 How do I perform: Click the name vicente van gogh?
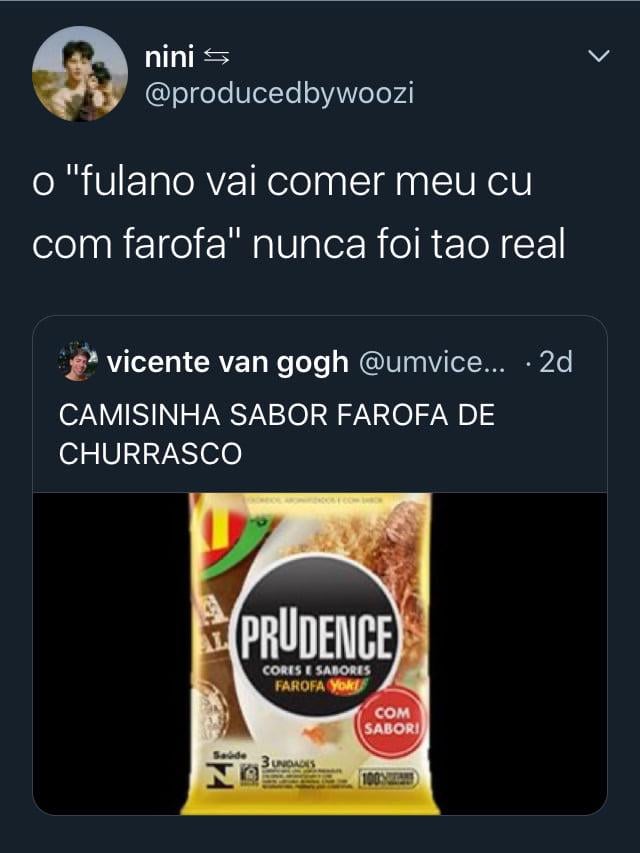227,362
